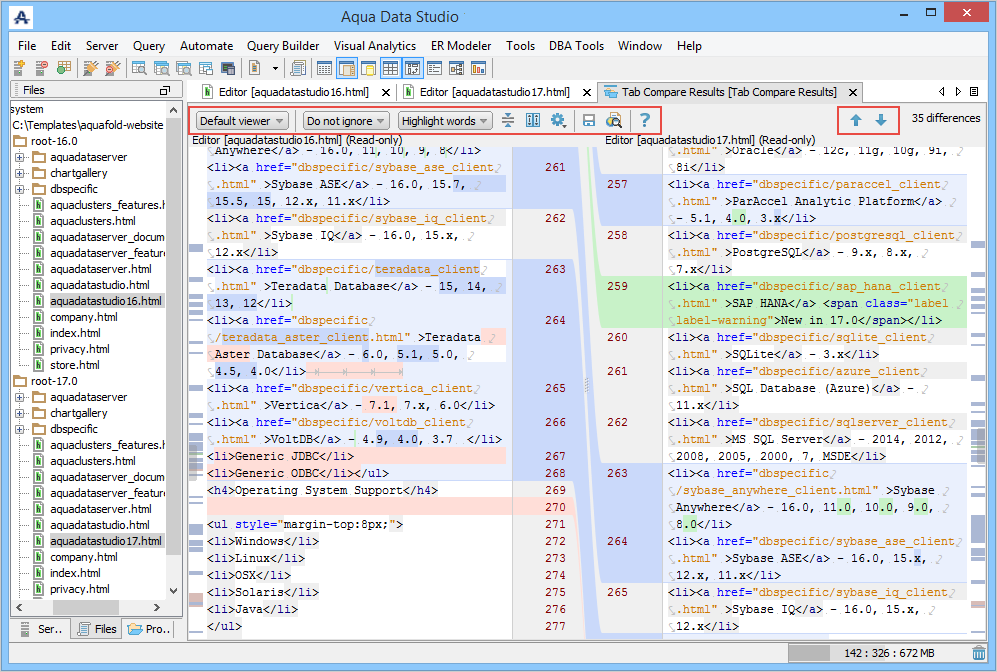Click the search-in-results magnifier icon
997x672 pixels.
(615, 120)
